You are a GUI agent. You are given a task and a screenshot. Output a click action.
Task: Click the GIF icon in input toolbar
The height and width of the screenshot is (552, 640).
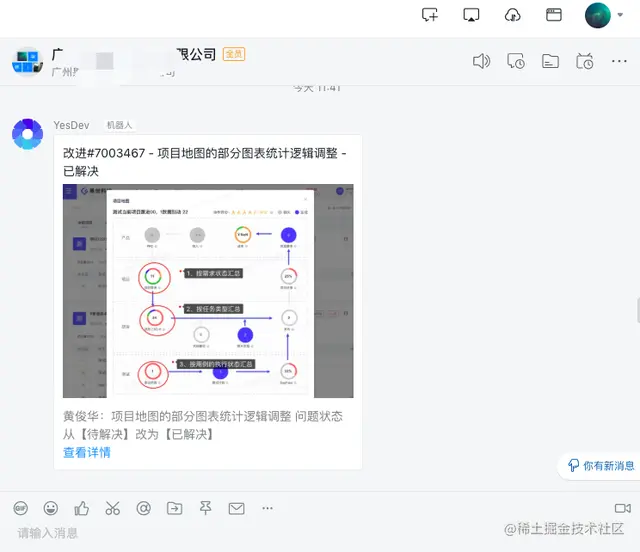pyautogui.click(x=20, y=508)
